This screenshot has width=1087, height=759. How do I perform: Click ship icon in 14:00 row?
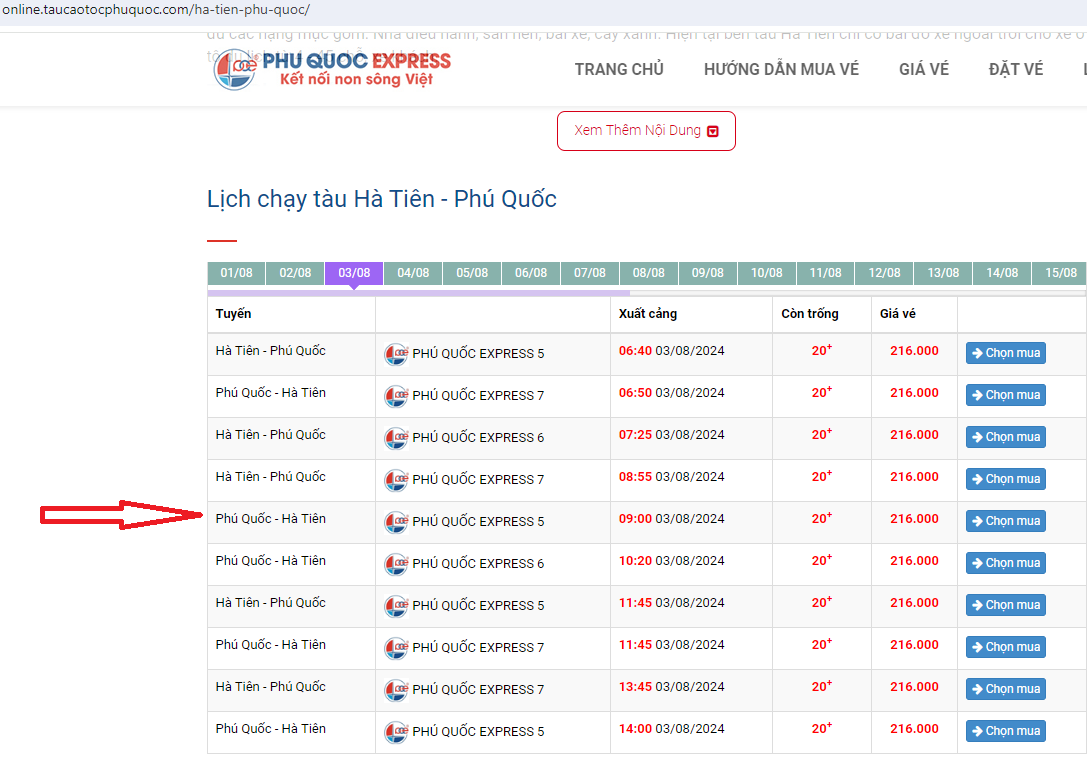point(397,732)
